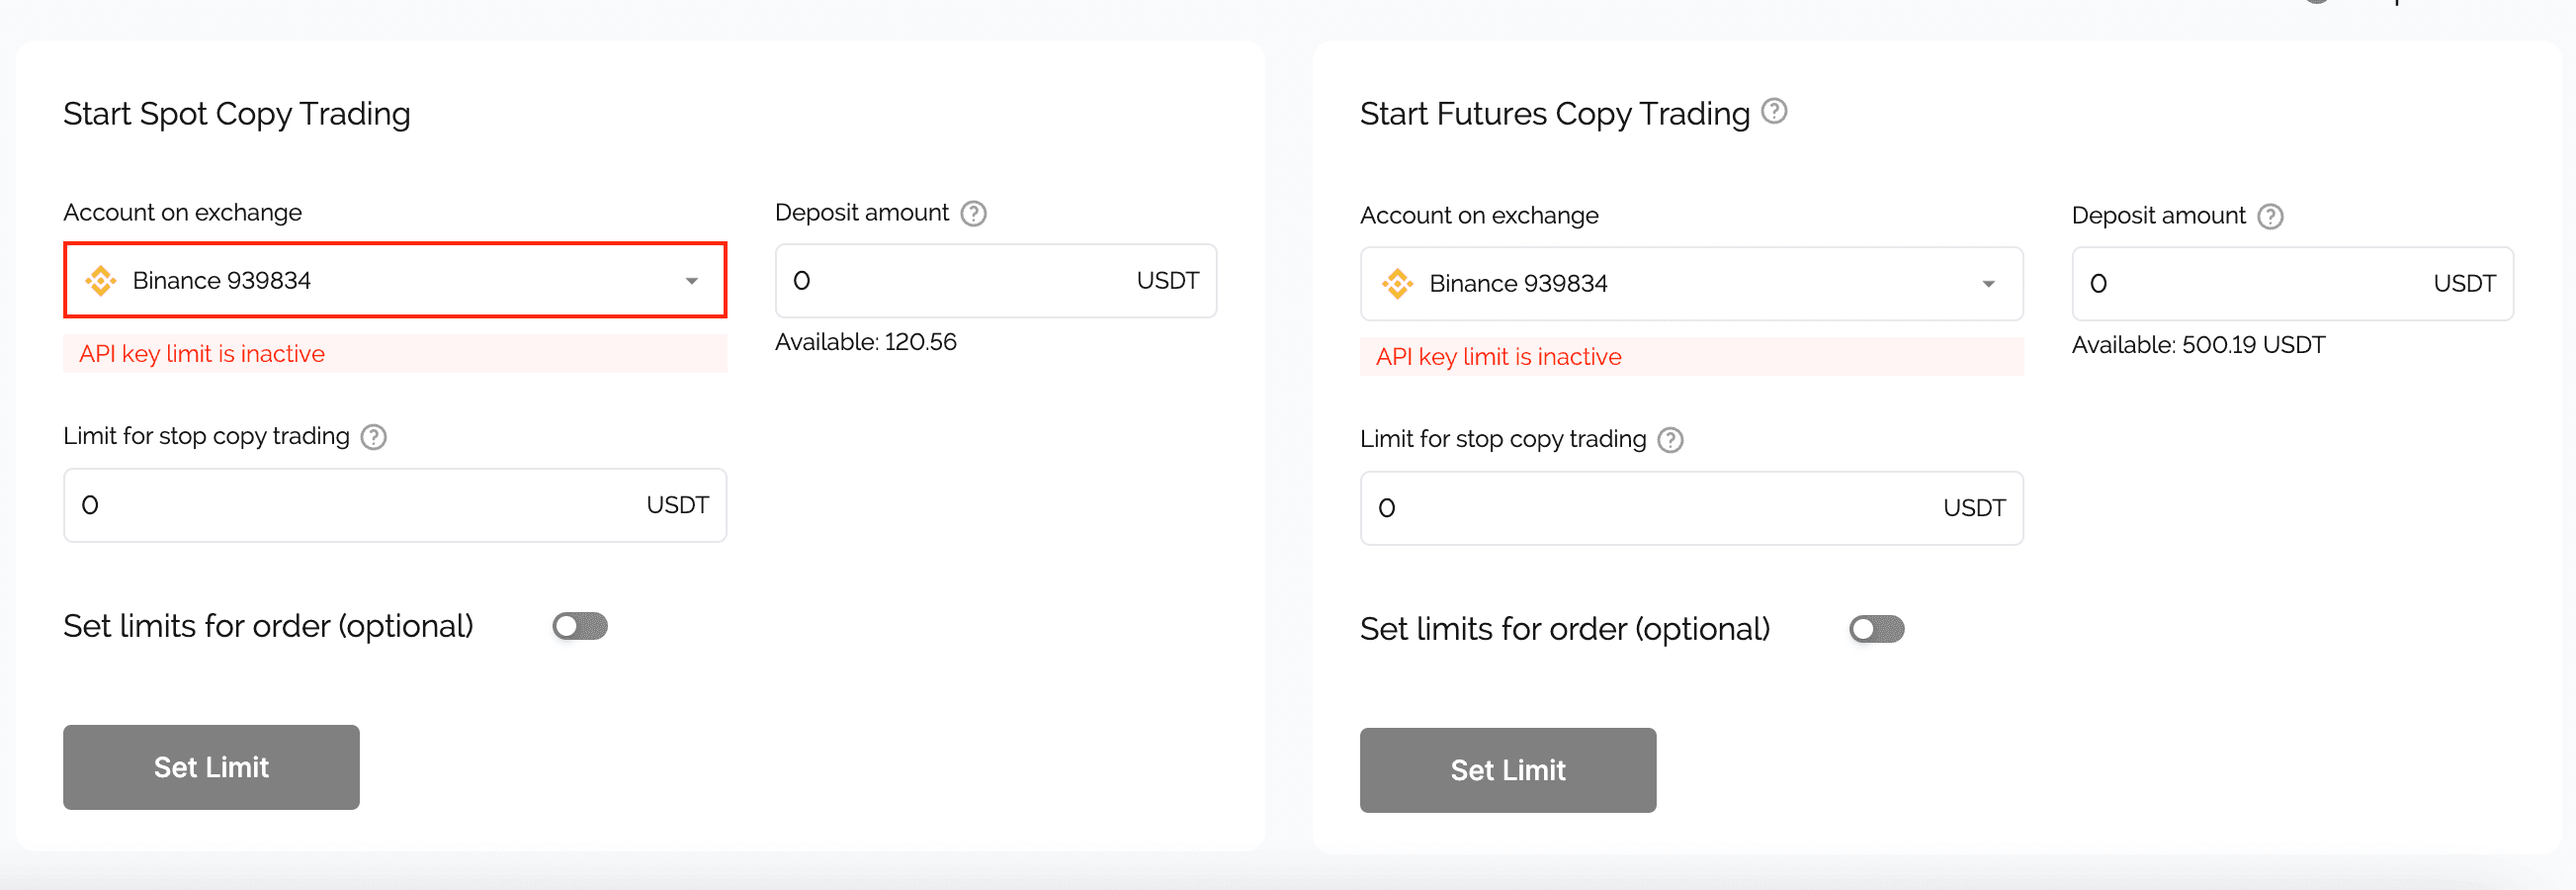
Task: Expand Spot account dropdown arrow
Action: click(x=691, y=281)
